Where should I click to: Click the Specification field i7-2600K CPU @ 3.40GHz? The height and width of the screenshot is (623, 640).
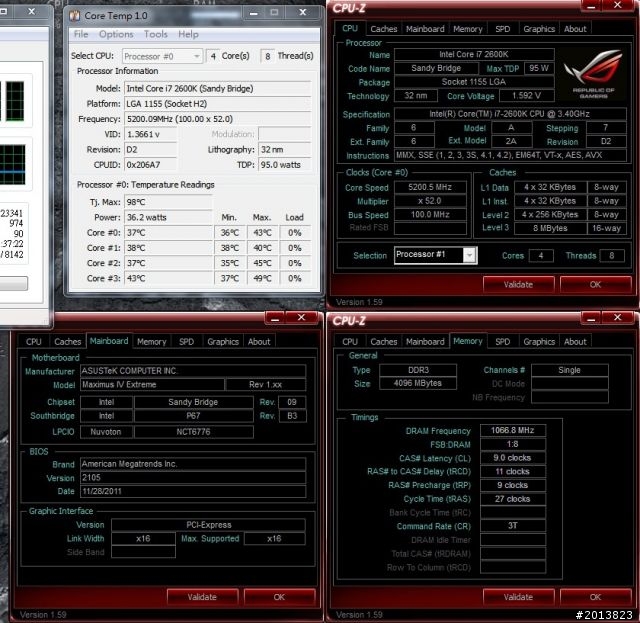(x=510, y=114)
